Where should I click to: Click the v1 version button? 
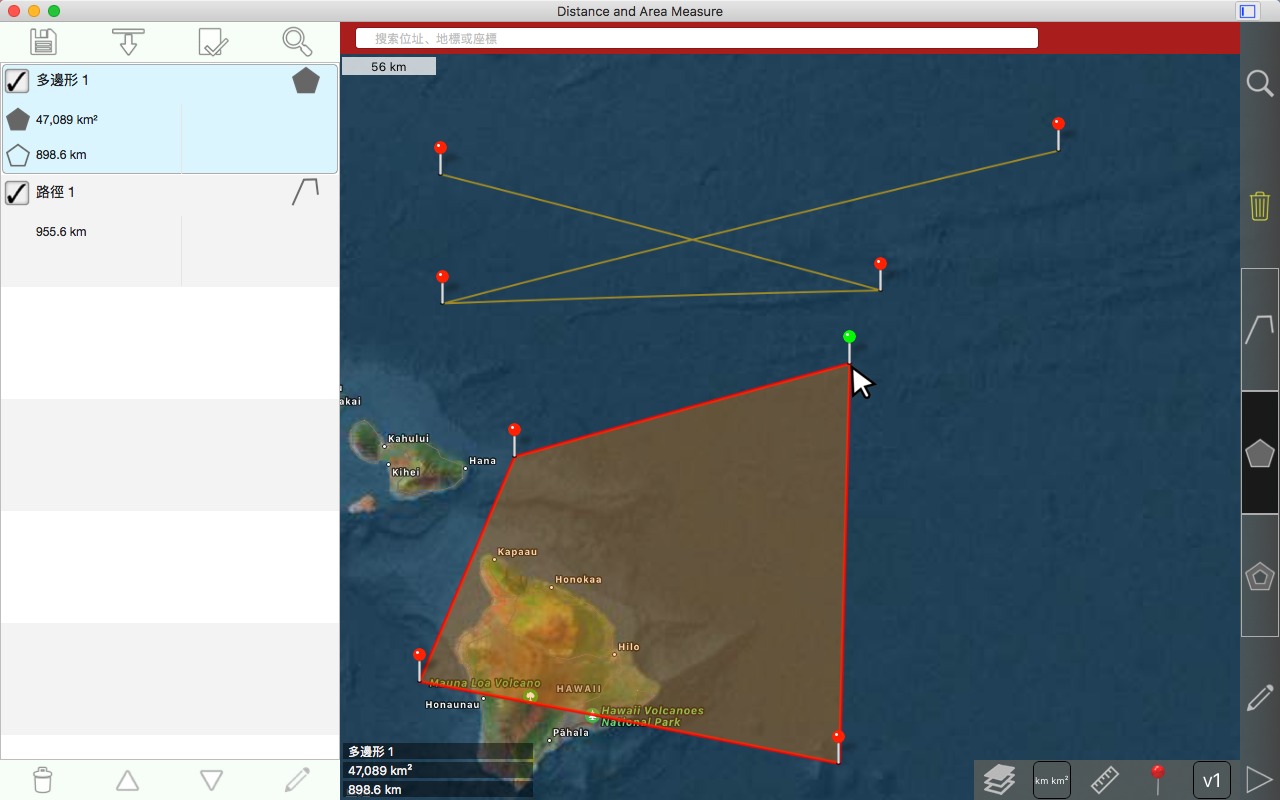point(1211,780)
